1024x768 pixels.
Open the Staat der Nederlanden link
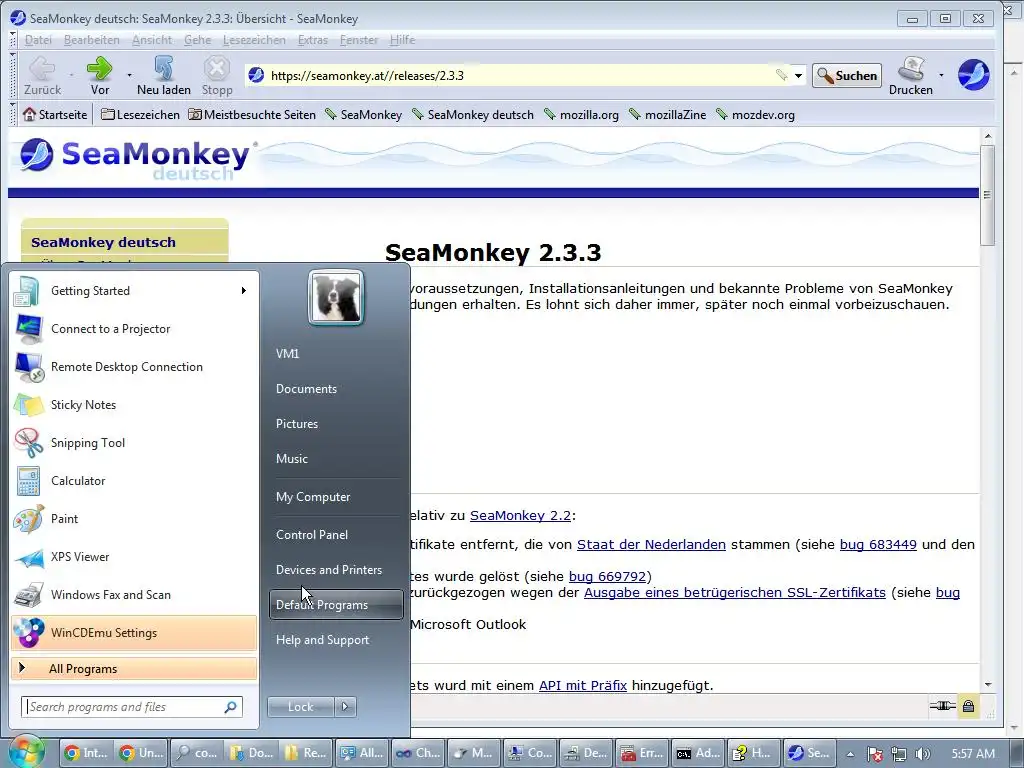[651, 544]
